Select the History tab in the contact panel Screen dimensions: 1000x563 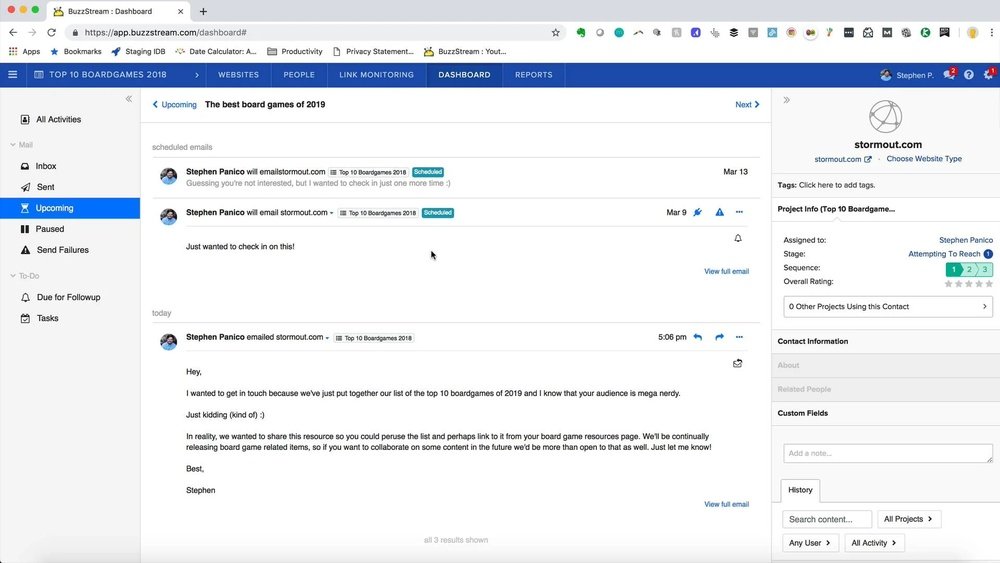click(x=800, y=490)
